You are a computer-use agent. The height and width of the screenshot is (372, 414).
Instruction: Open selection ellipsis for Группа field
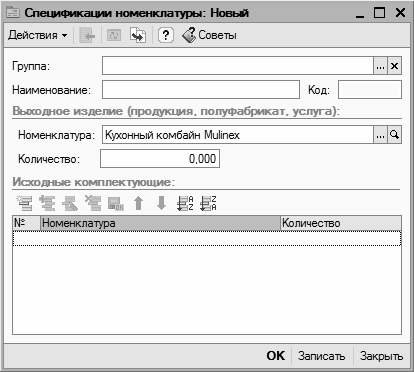[x=380, y=66]
